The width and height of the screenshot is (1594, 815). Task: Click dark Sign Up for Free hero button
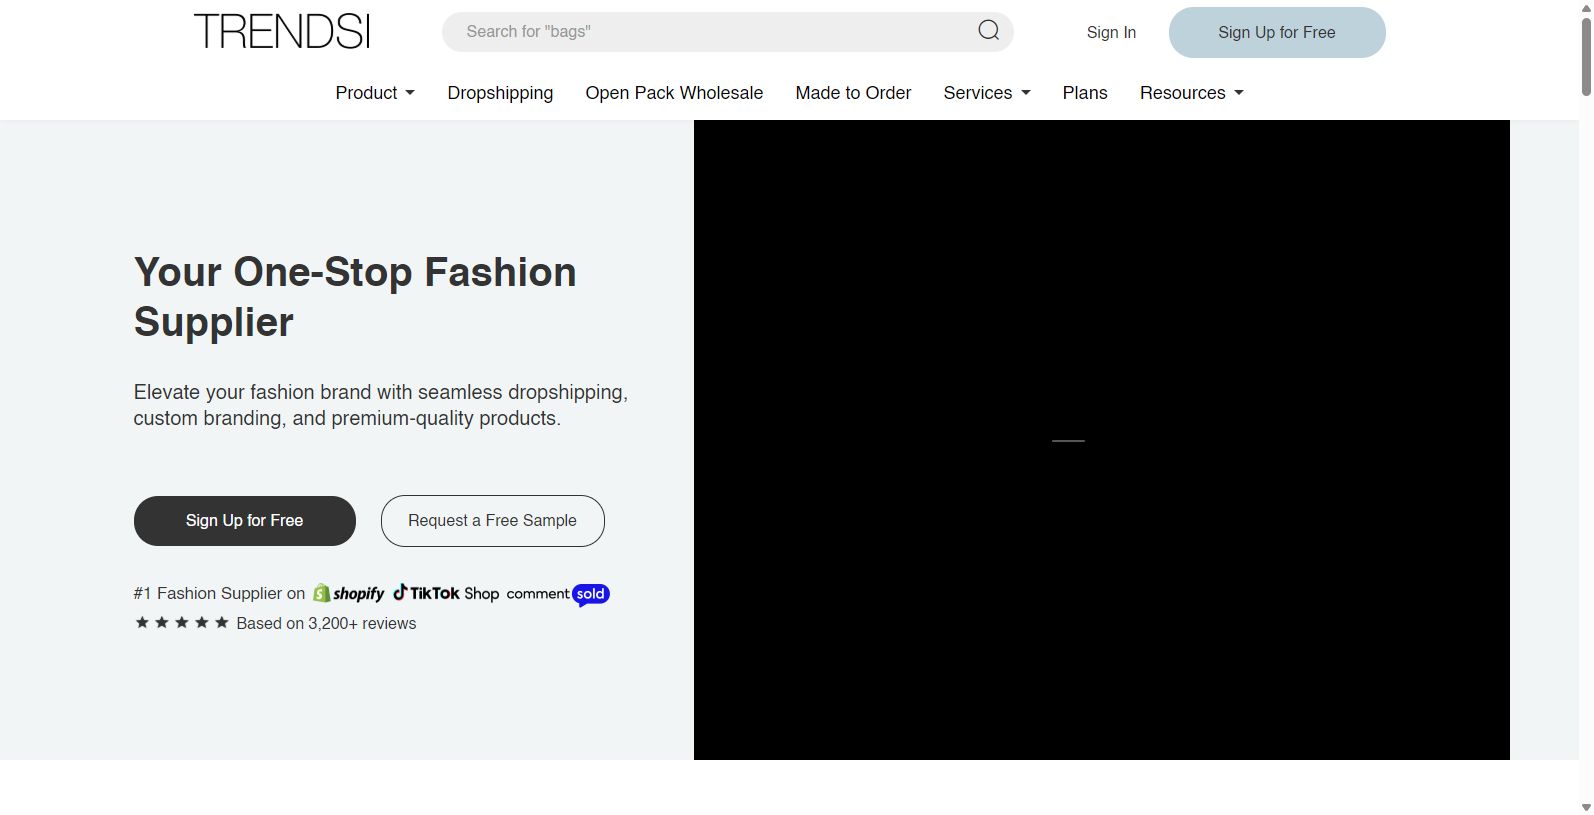point(245,521)
